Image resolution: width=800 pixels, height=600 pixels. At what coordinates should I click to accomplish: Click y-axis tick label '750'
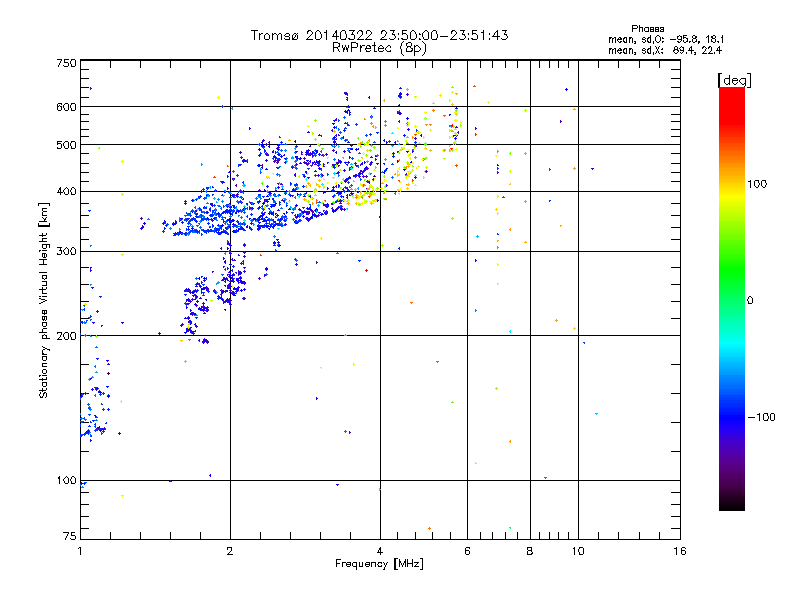coord(66,63)
